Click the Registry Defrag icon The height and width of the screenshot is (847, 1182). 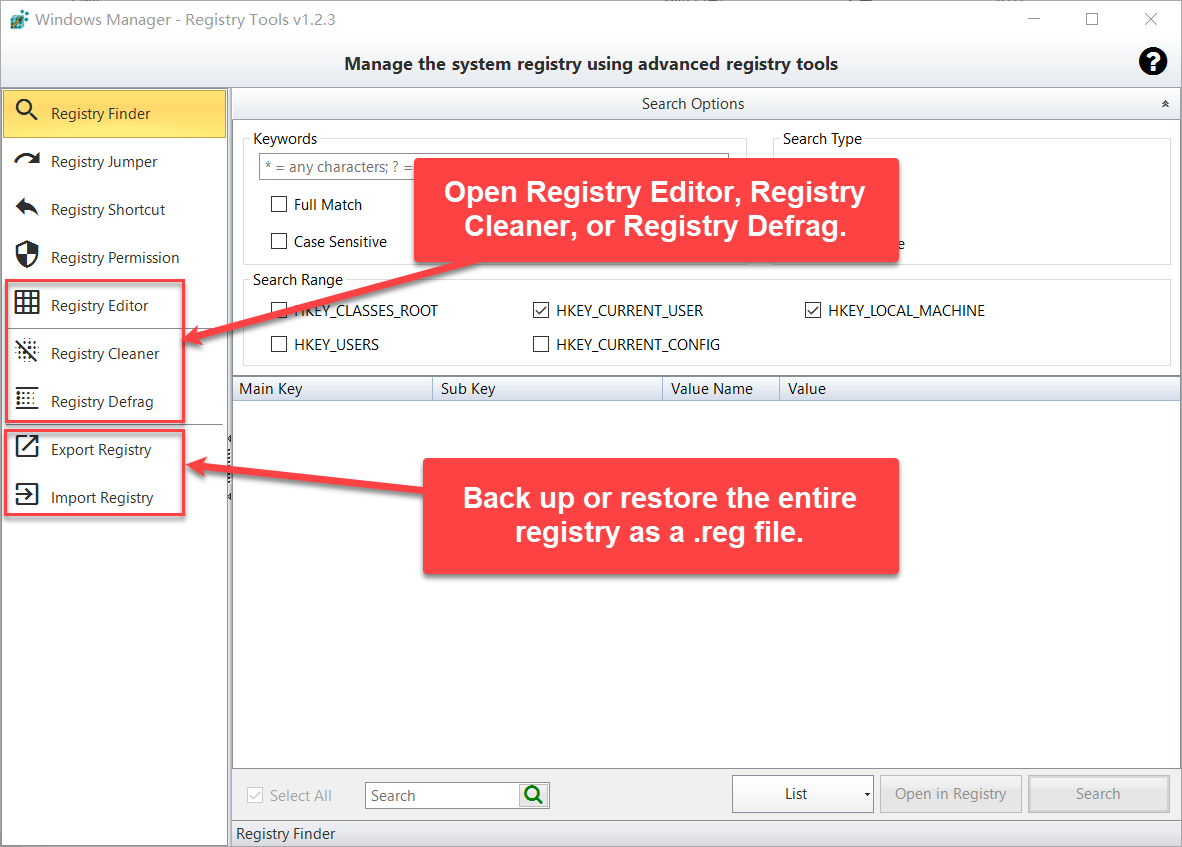click(x=27, y=398)
